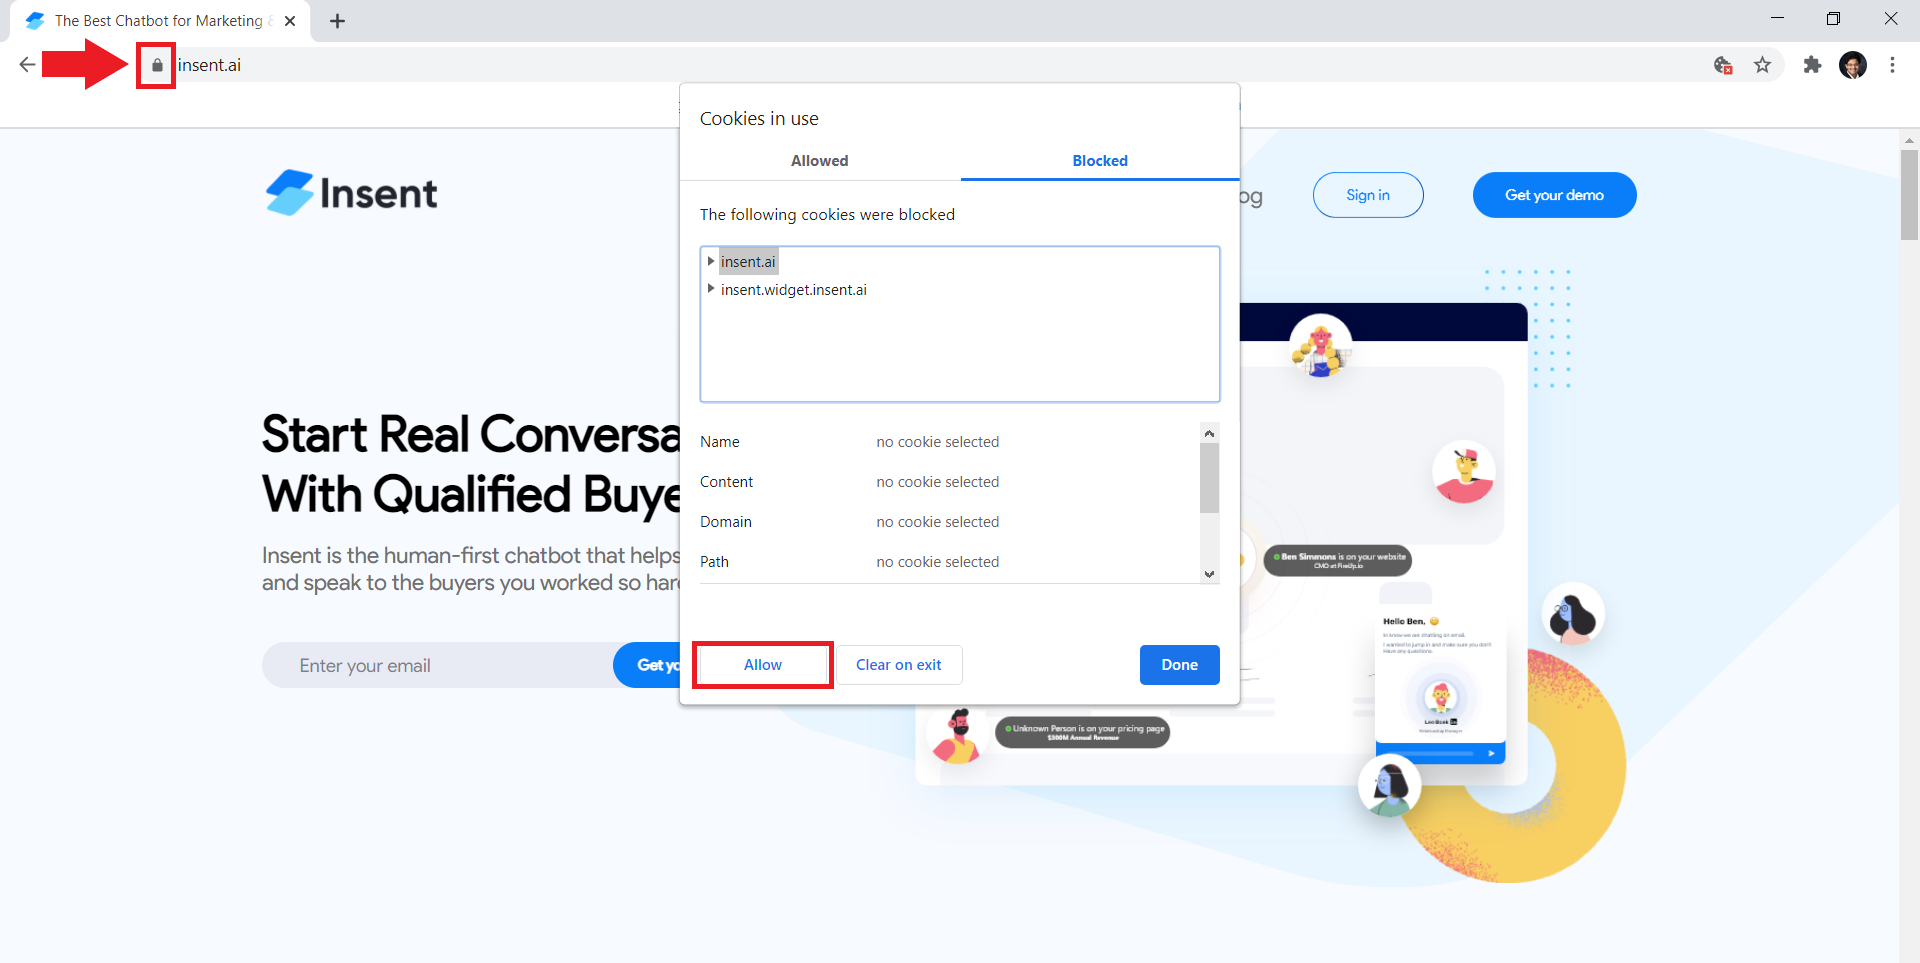Click the Domain row label
1920x963 pixels.
pyautogui.click(x=726, y=522)
